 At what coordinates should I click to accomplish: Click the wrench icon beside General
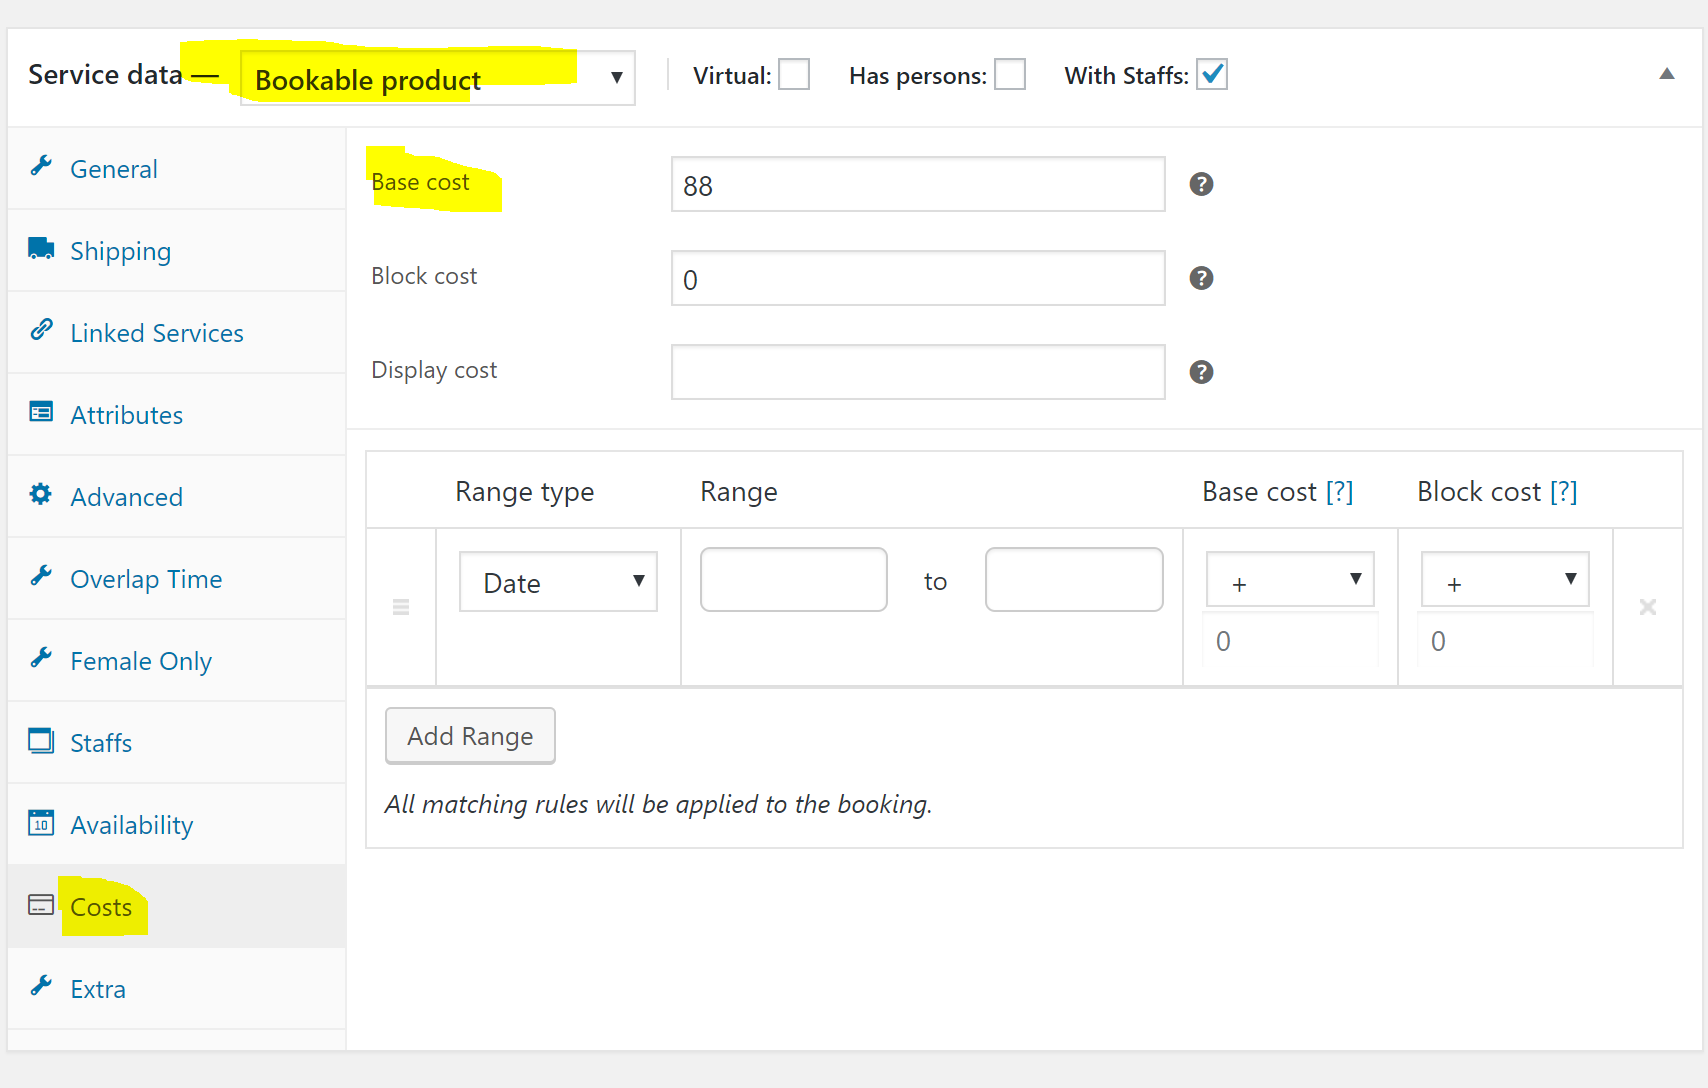(41, 167)
